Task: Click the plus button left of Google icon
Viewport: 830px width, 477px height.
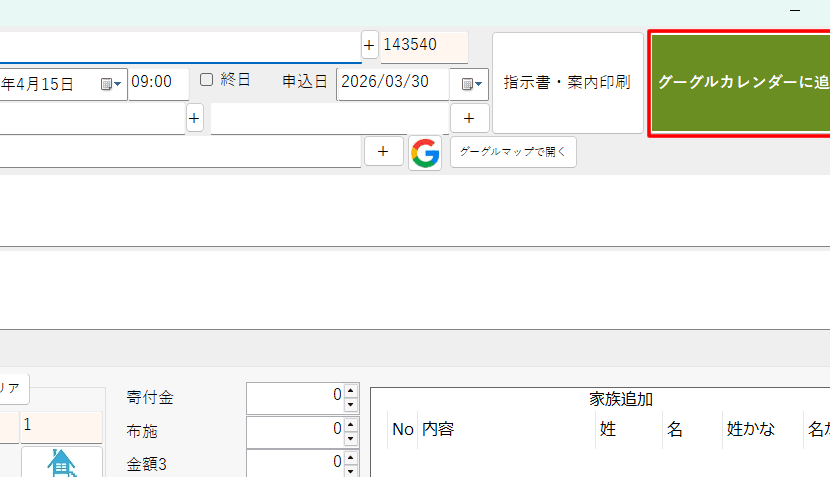Action: point(383,152)
